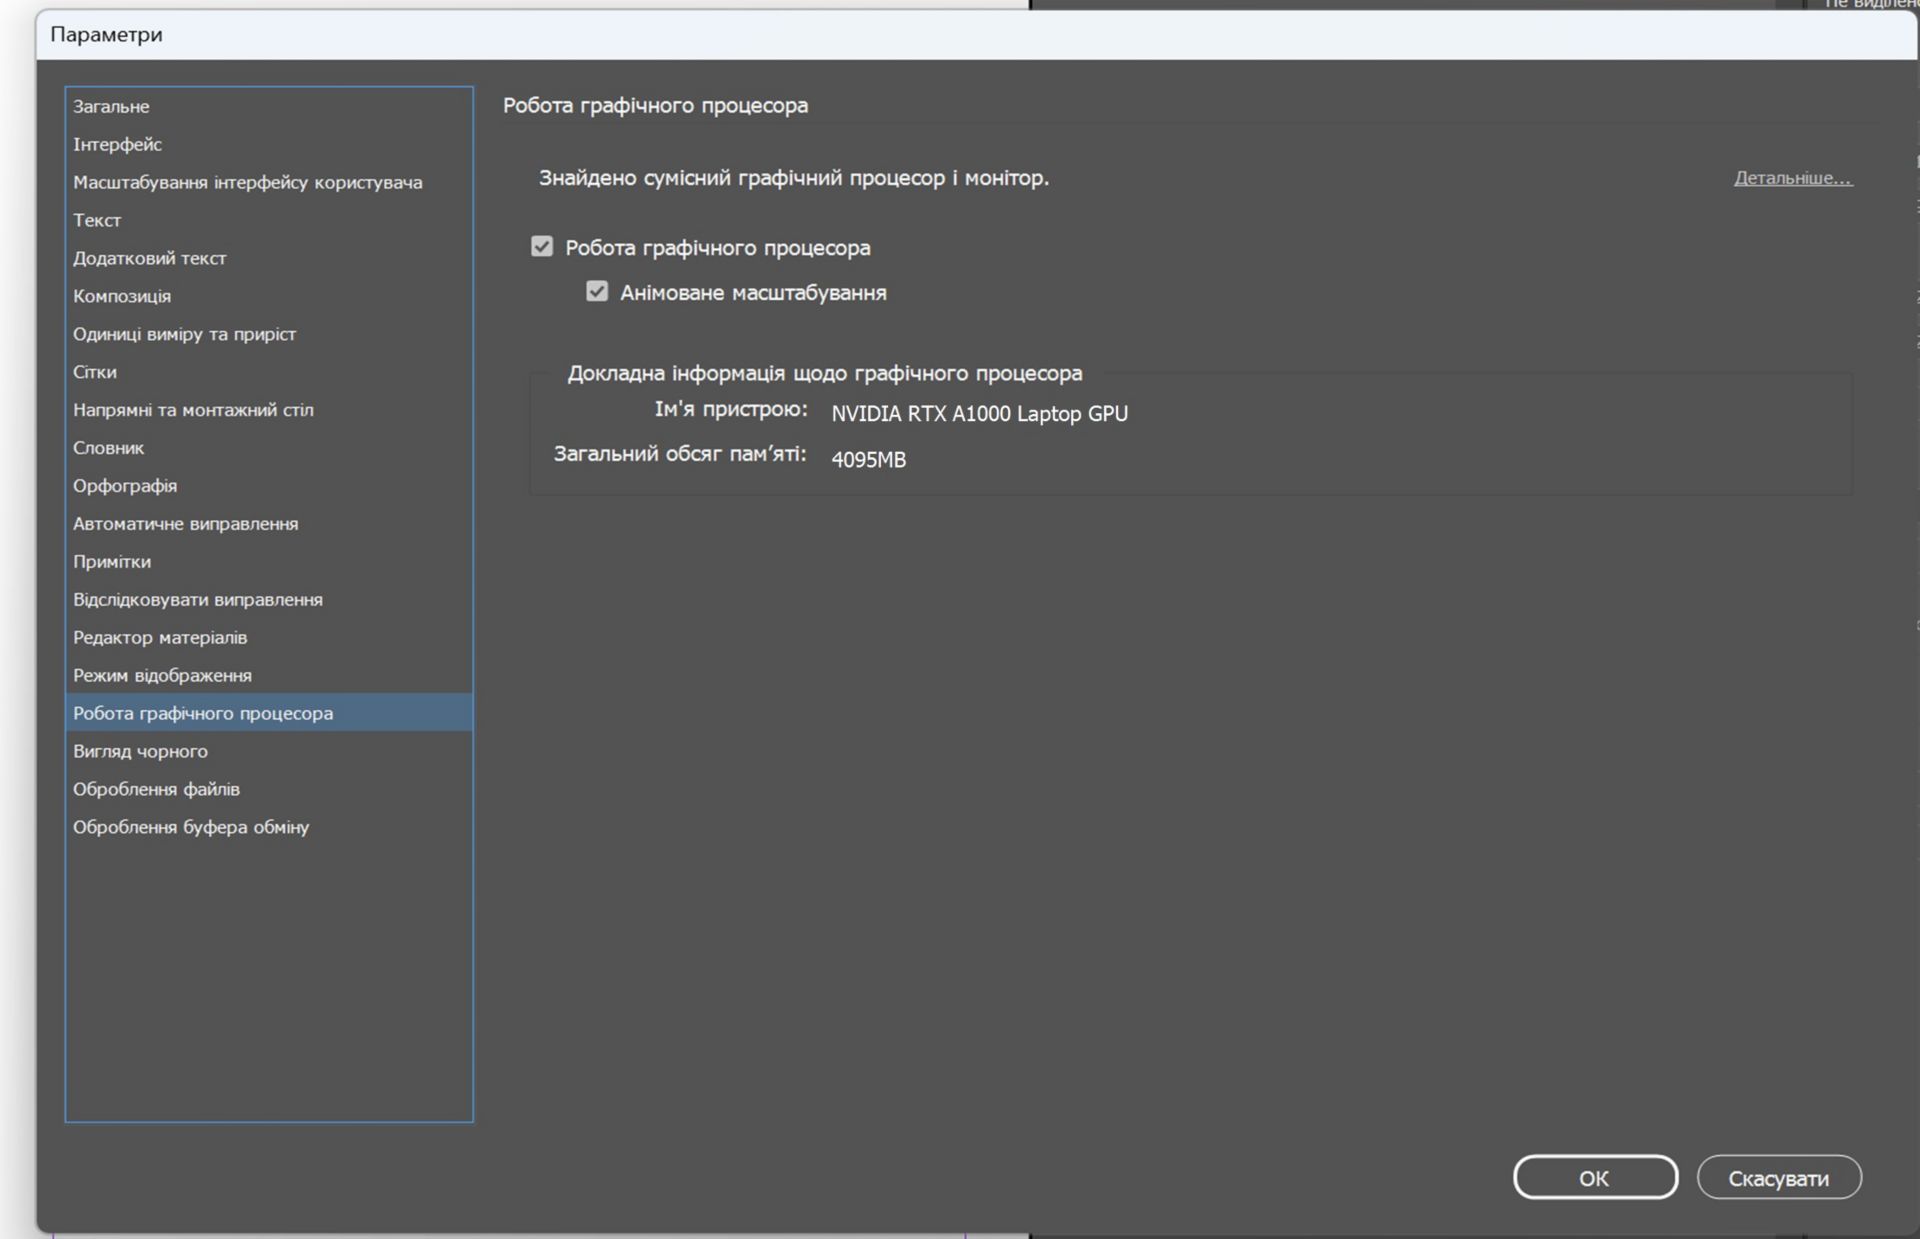Open the Інтерфейс preferences section
1920x1239 pixels.
point(117,144)
